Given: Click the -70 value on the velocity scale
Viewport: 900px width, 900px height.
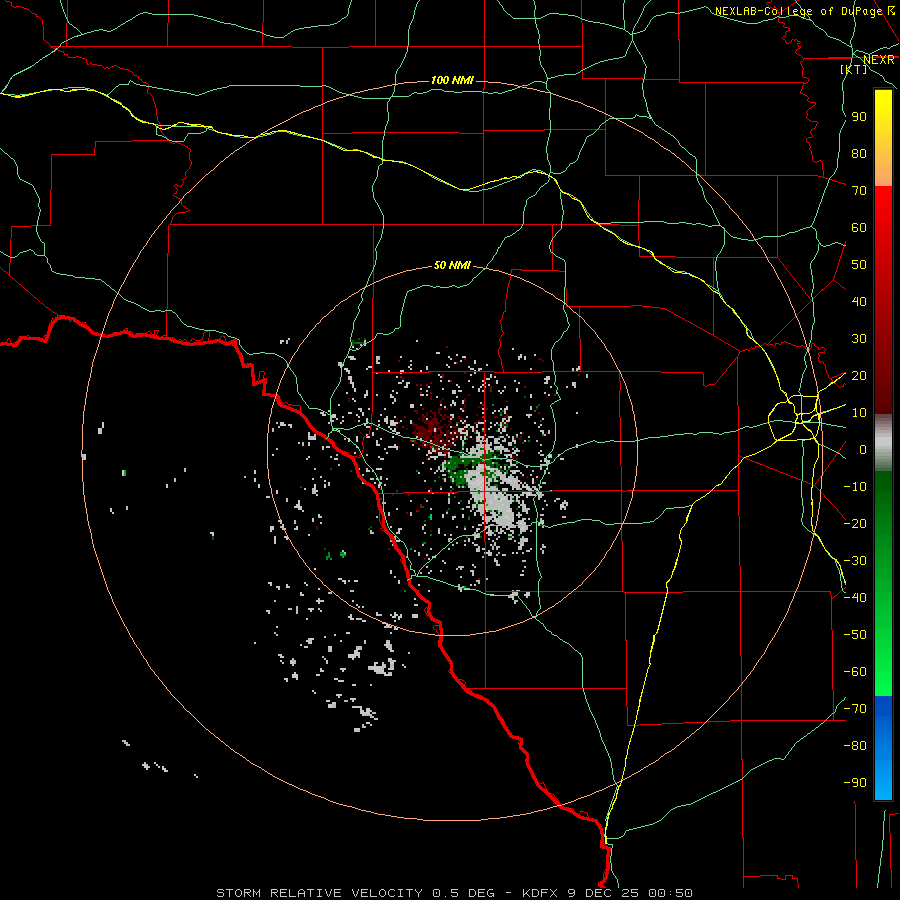Looking at the screenshot, I should click(x=855, y=709).
